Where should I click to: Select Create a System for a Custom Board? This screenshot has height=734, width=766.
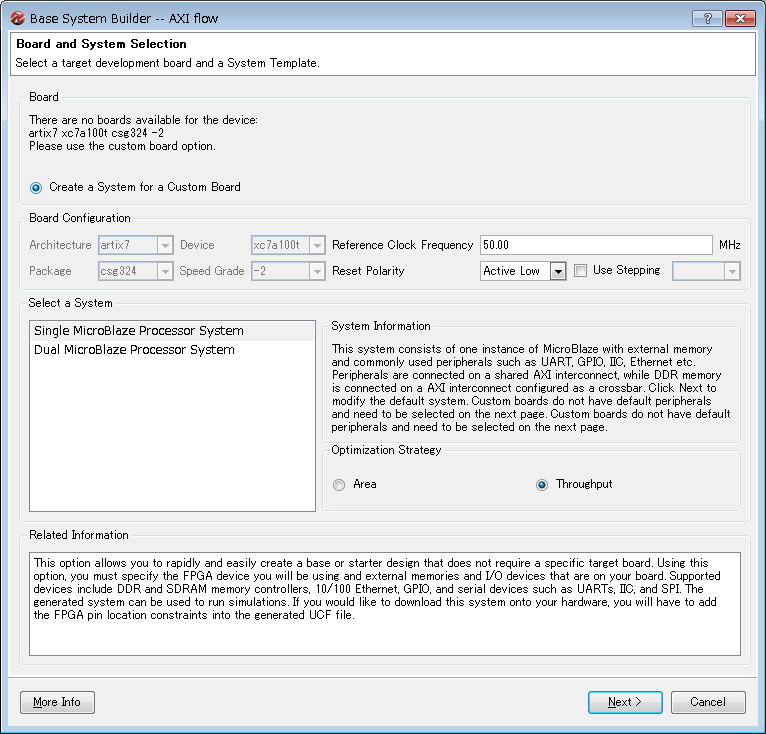pyautogui.click(x=37, y=187)
